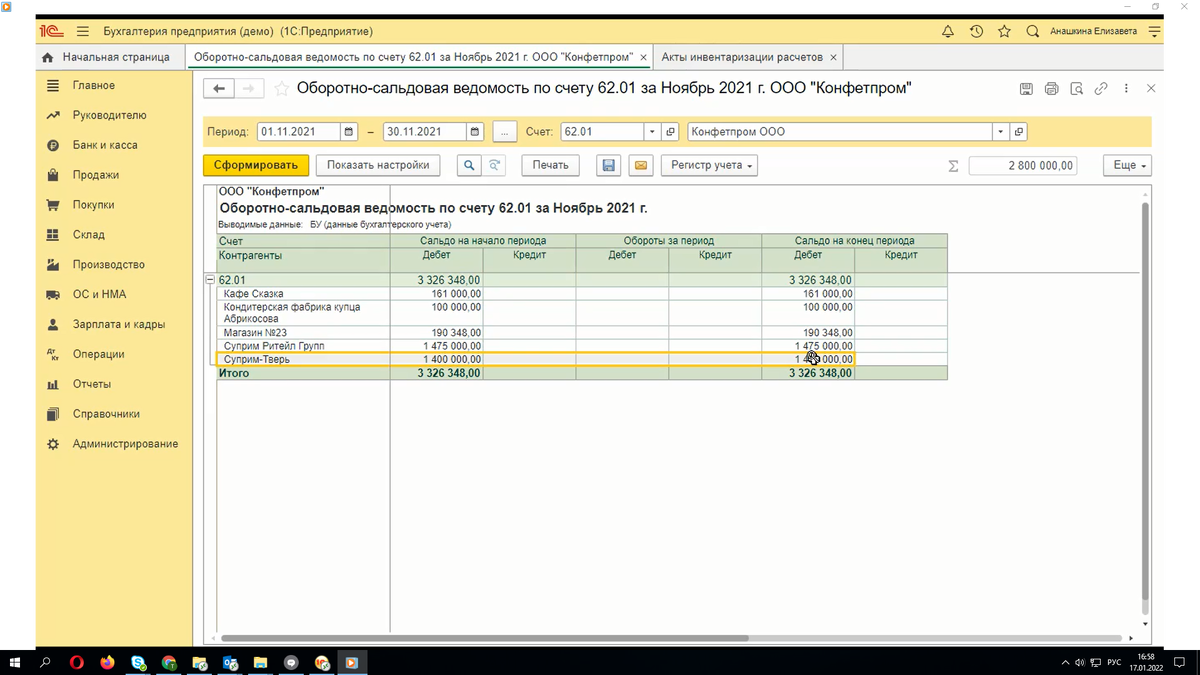Open Начальная страница tab
Screen dimensions: 1200x675
click(x=112, y=57)
